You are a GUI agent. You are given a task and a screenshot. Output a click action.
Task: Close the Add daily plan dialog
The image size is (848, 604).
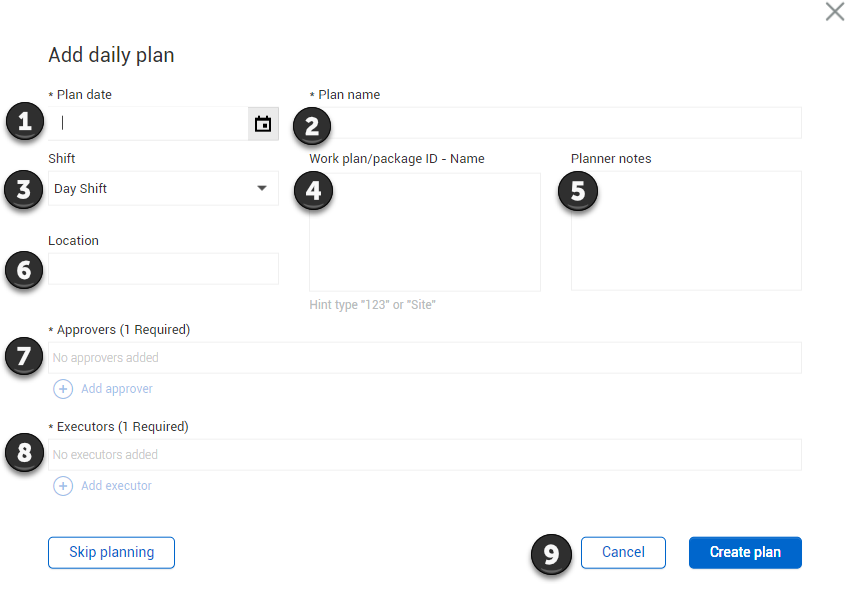pyautogui.click(x=835, y=13)
